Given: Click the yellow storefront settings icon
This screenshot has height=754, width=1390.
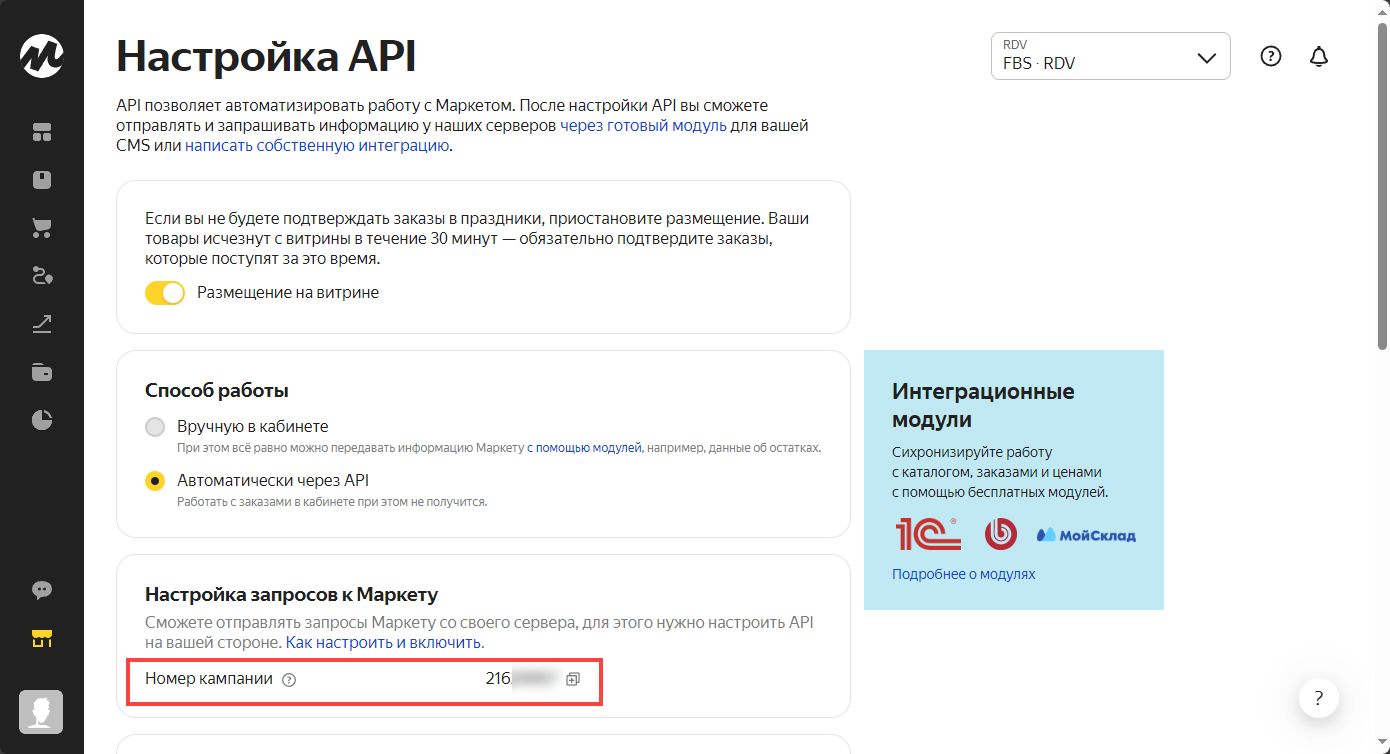Looking at the screenshot, I should (42, 638).
